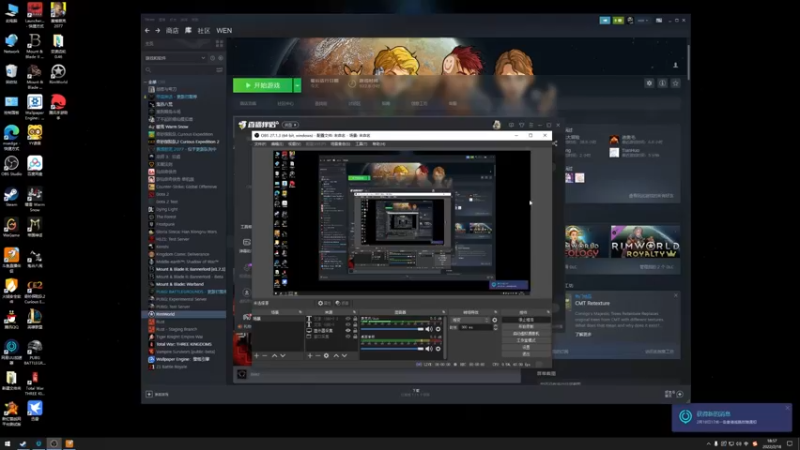Remove the scene with the OBS minus icon
Viewport: 800px width, 450px height.
265,356
